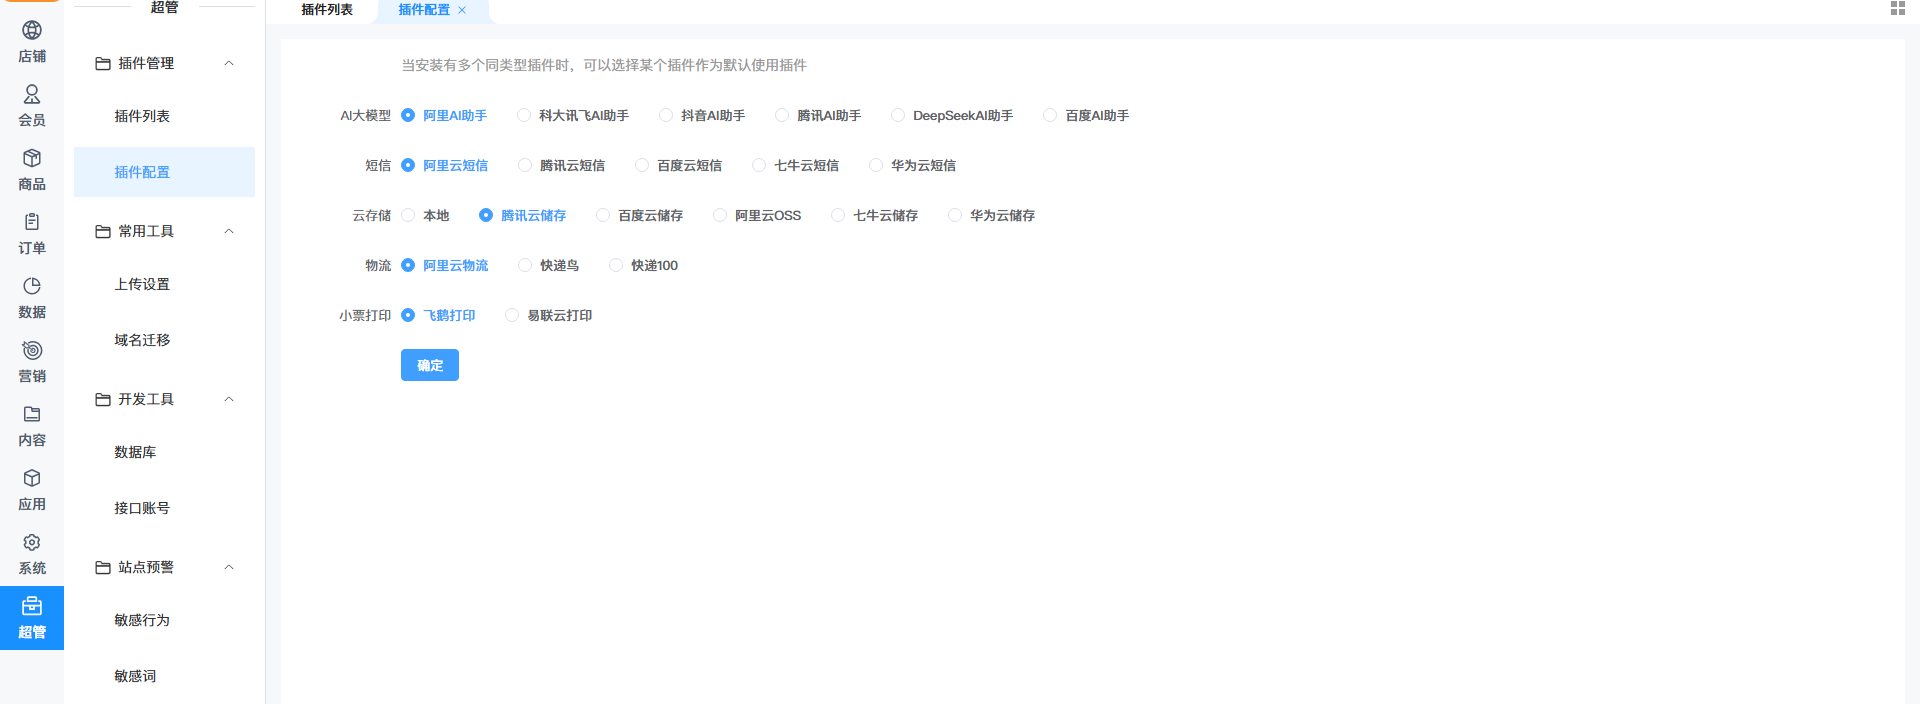The image size is (1920, 704).
Task: Open the 店铺 store sidebar icon
Action: [32, 31]
